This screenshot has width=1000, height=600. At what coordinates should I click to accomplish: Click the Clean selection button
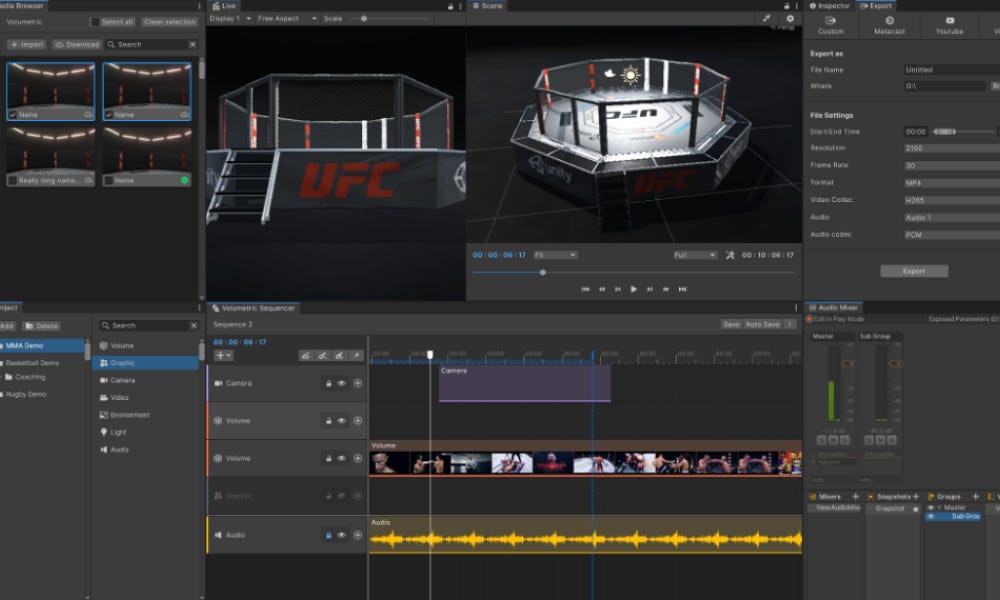(x=170, y=22)
